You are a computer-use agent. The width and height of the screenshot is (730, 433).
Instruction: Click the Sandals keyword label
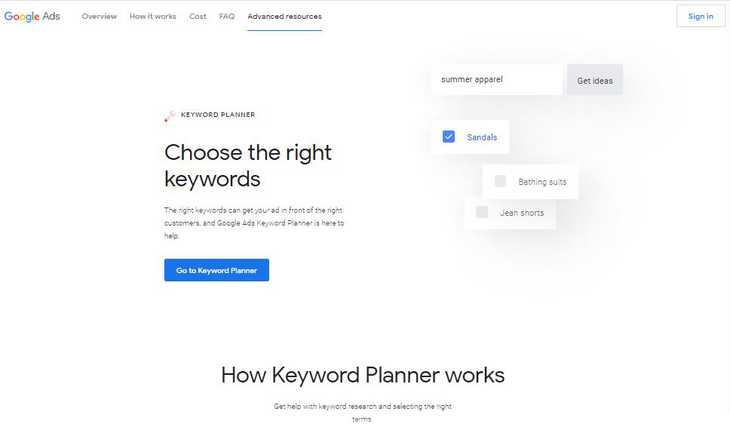(482, 137)
